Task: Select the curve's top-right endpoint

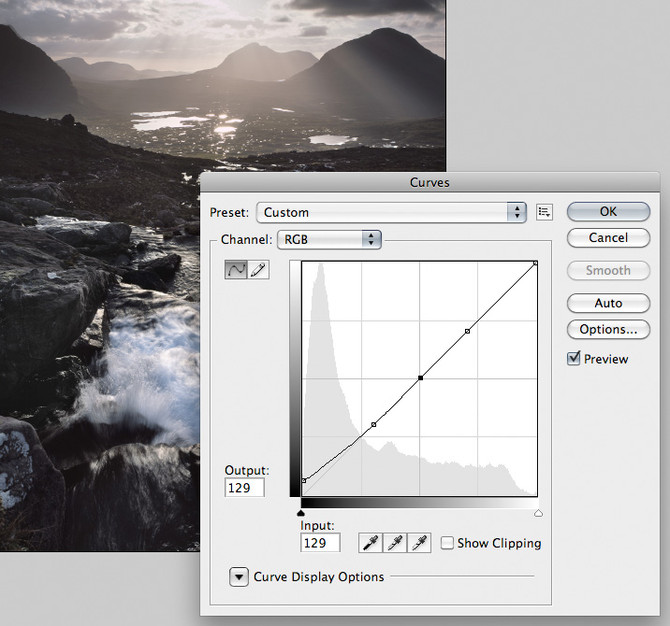Action: (535, 263)
